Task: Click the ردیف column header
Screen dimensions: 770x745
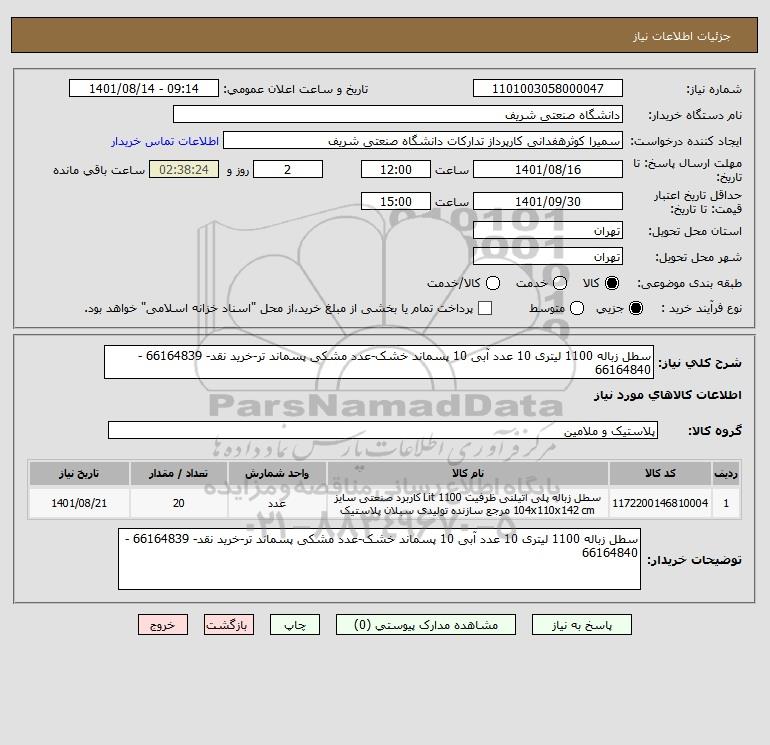Action: pyautogui.click(x=726, y=473)
